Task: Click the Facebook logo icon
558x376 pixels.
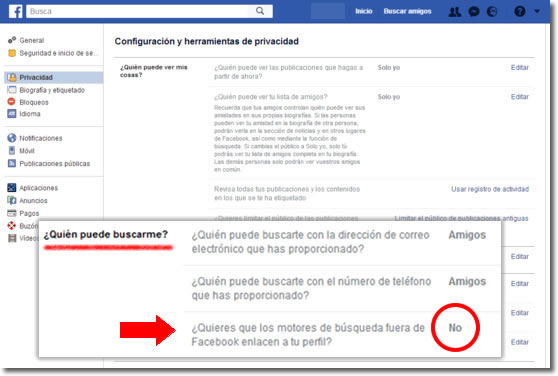Action: coord(15,11)
